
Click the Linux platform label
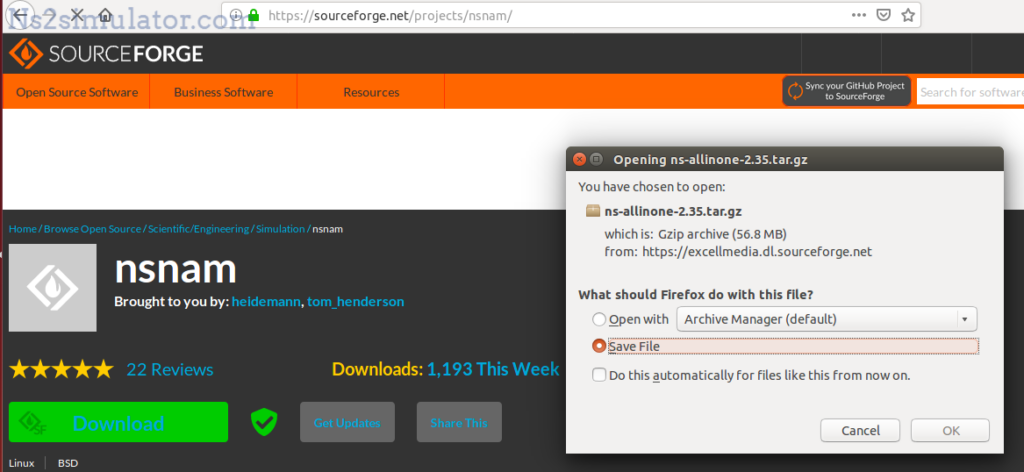coord(22,464)
